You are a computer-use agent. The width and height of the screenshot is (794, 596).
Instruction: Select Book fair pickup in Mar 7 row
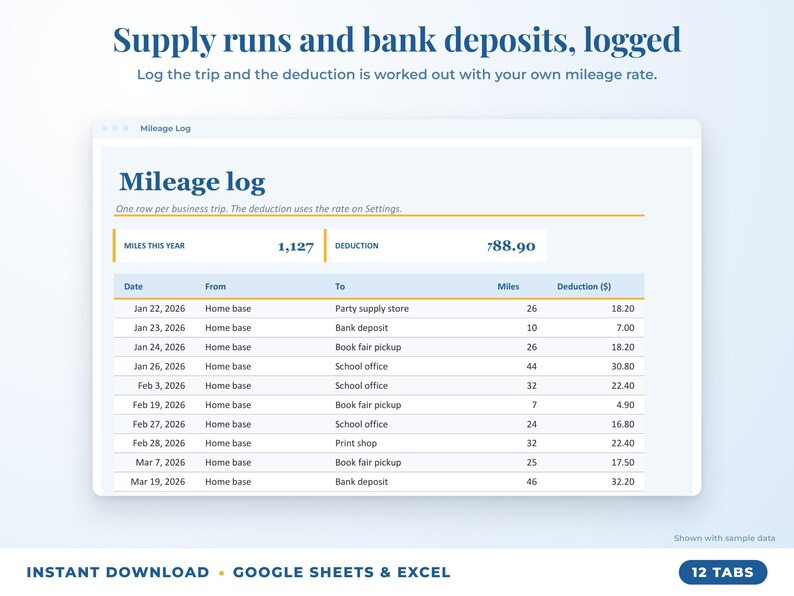pos(368,462)
